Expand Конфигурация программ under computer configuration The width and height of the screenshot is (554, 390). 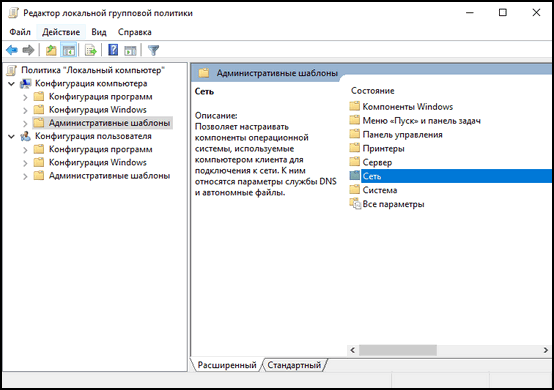[x=25, y=97]
